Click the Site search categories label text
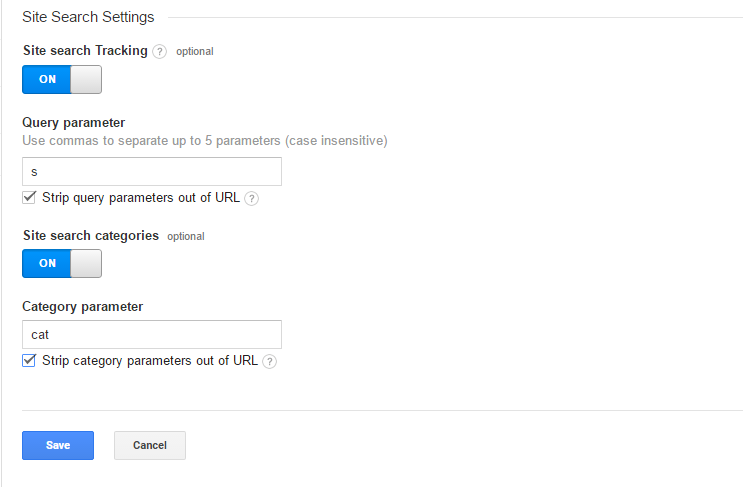The width and height of the screenshot is (743, 487). coord(91,235)
